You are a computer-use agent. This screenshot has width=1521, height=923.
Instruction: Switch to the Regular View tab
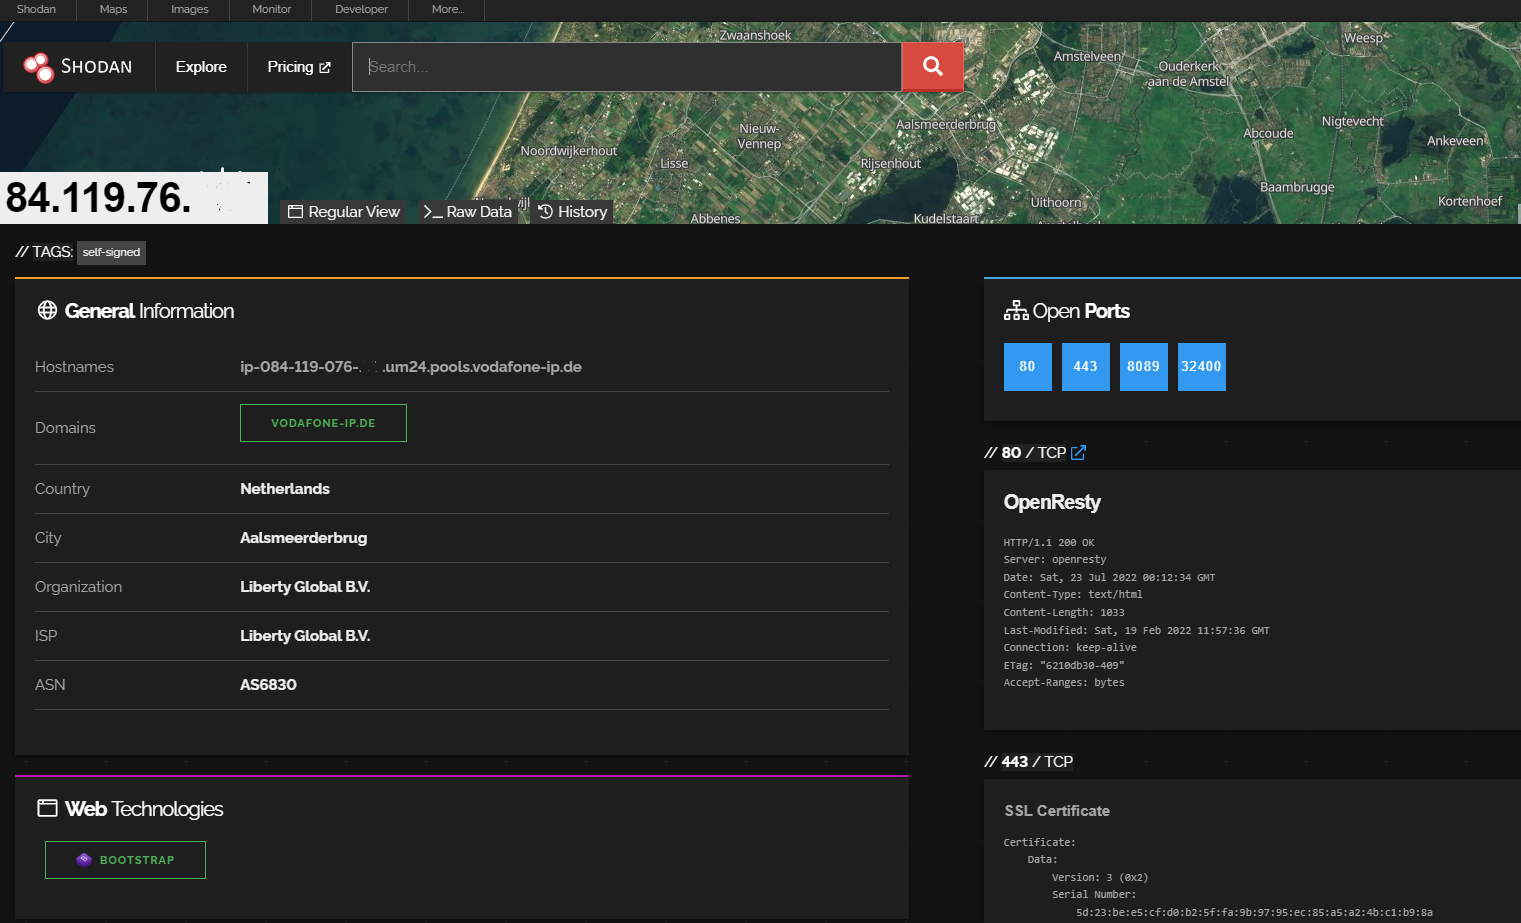point(344,211)
